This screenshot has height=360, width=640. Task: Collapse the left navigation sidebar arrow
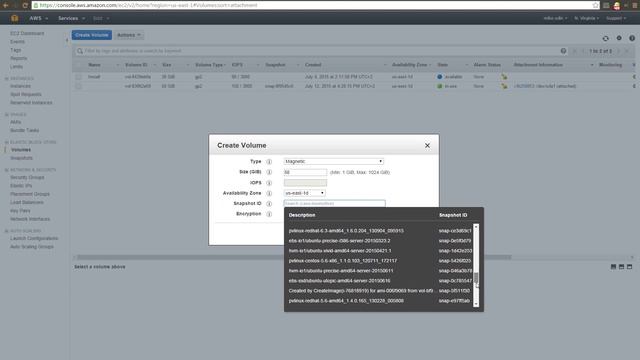tap(67, 40)
